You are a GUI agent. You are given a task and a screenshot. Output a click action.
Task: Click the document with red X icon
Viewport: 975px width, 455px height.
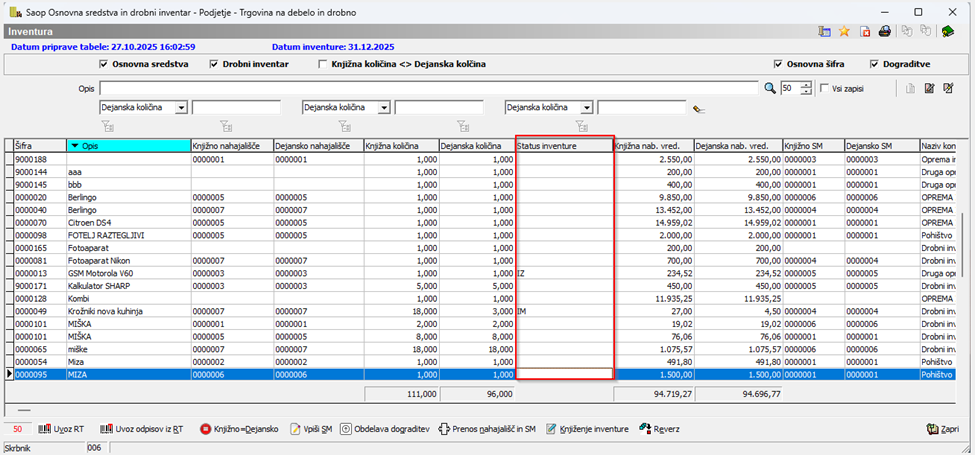865,32
